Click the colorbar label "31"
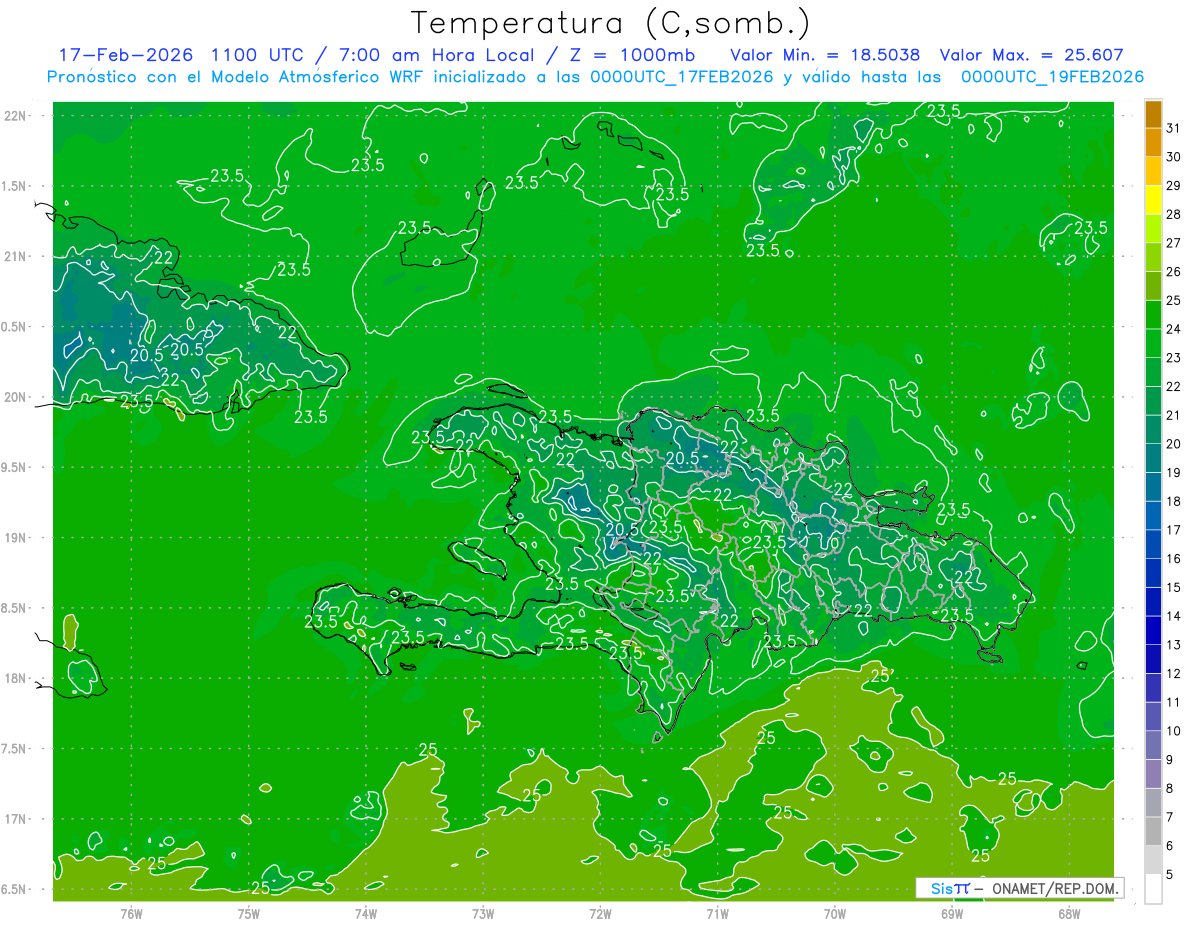Image resolution: width=1200 pixels, height=927 pixels. (x=1174, y=128)
